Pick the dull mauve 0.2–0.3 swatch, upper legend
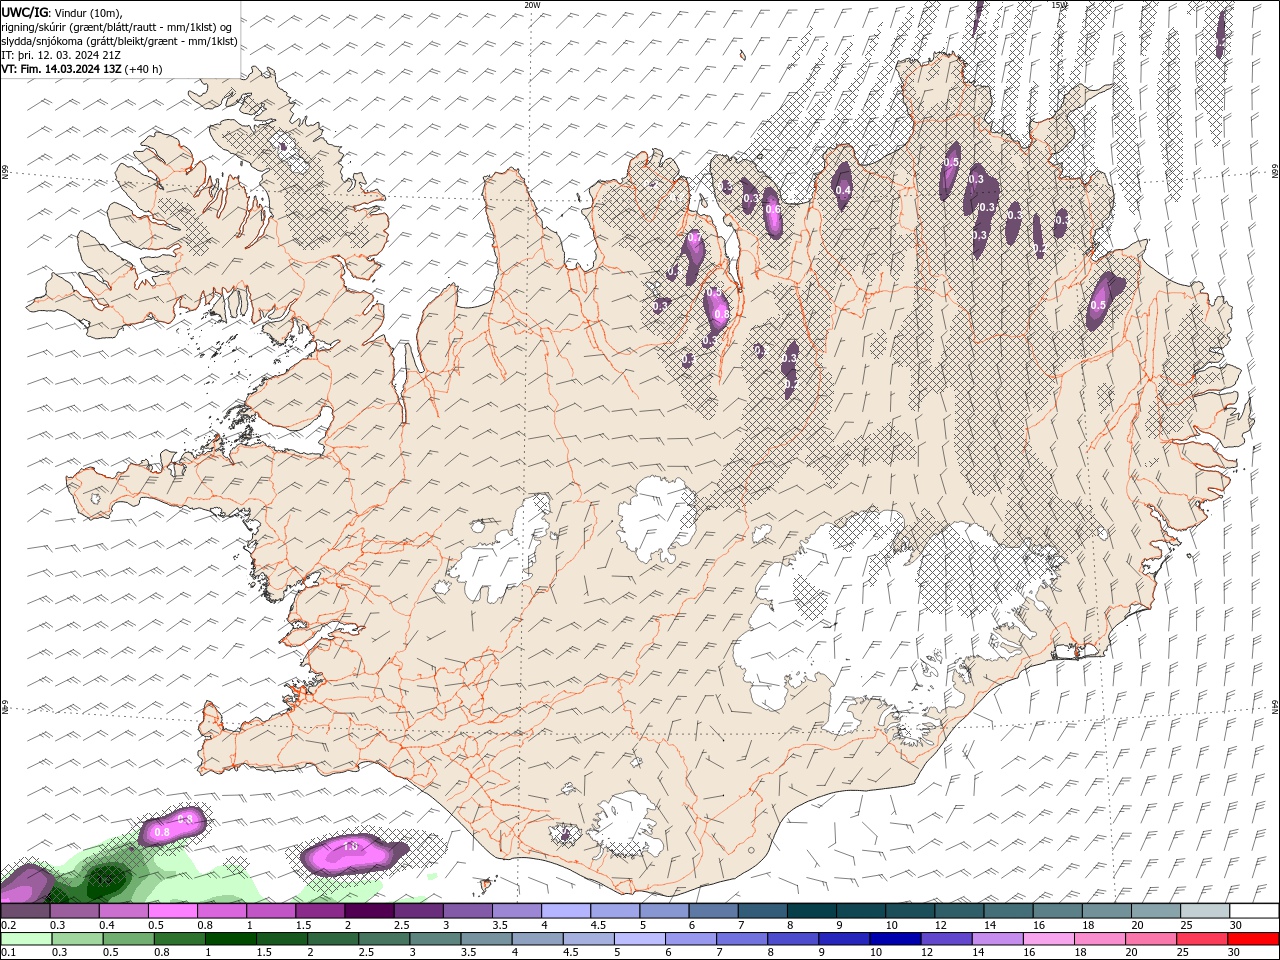Image resolution: width=1280 pixels, height=960 pixels. pos(26,911)
